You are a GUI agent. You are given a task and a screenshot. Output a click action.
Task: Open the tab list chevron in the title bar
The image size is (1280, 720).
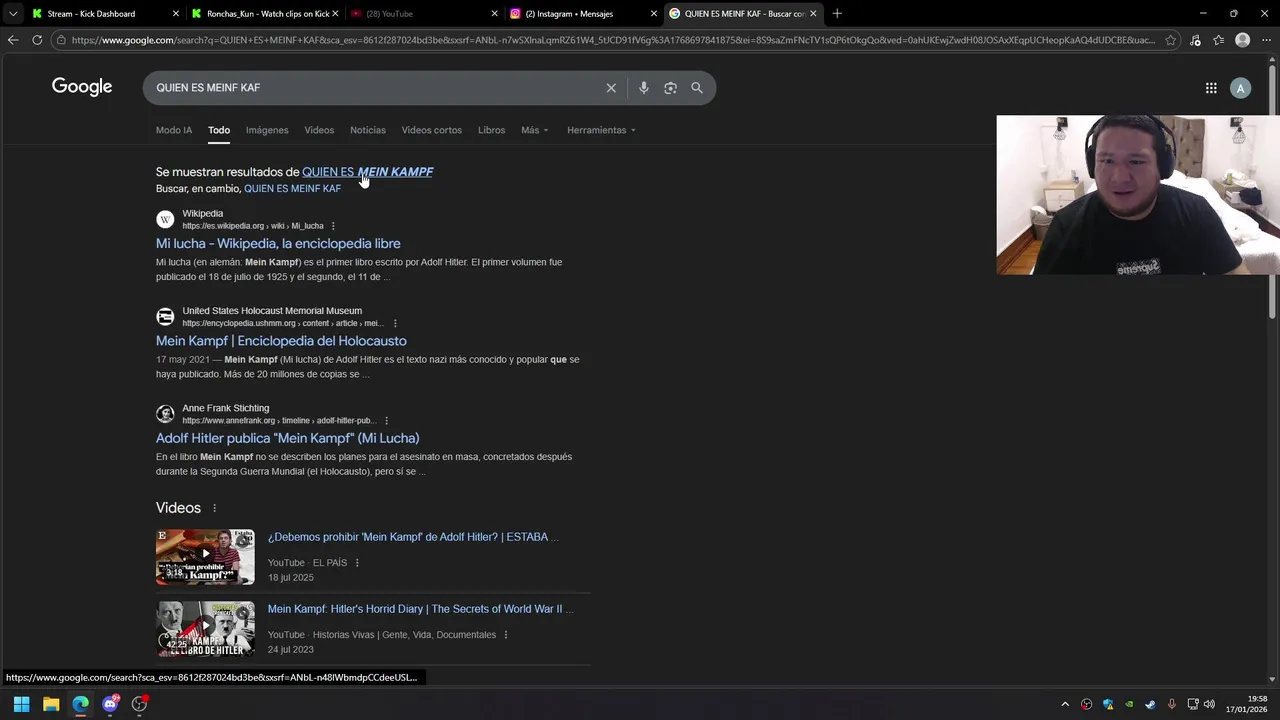point(13,14)
